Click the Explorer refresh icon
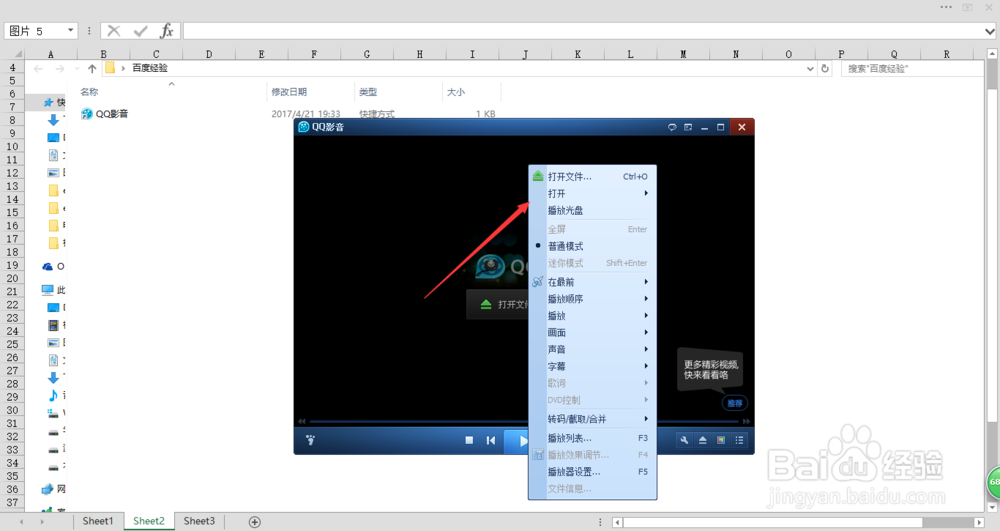 tap(825, 68)
